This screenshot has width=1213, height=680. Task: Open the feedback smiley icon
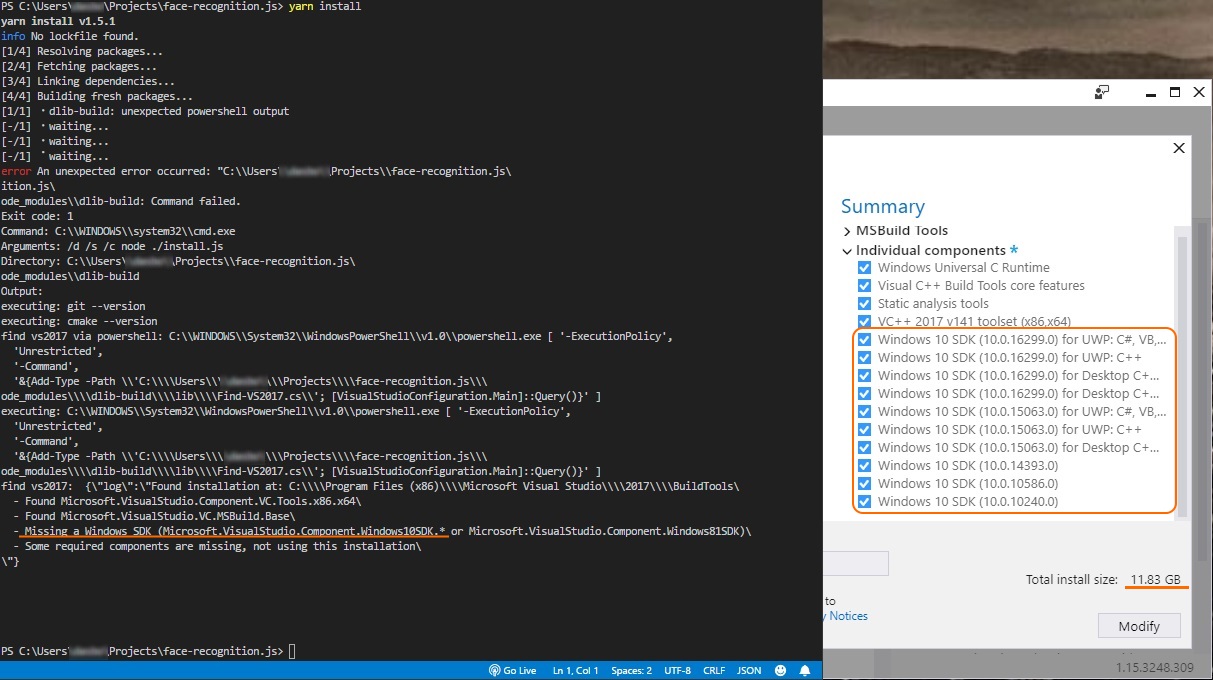pos(779,670)
